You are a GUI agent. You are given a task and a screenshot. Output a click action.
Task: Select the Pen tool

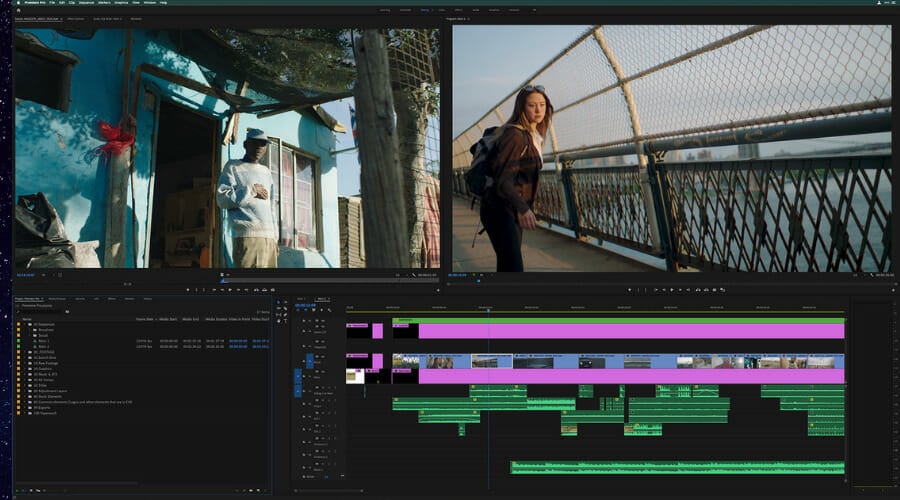coord(285,315)
